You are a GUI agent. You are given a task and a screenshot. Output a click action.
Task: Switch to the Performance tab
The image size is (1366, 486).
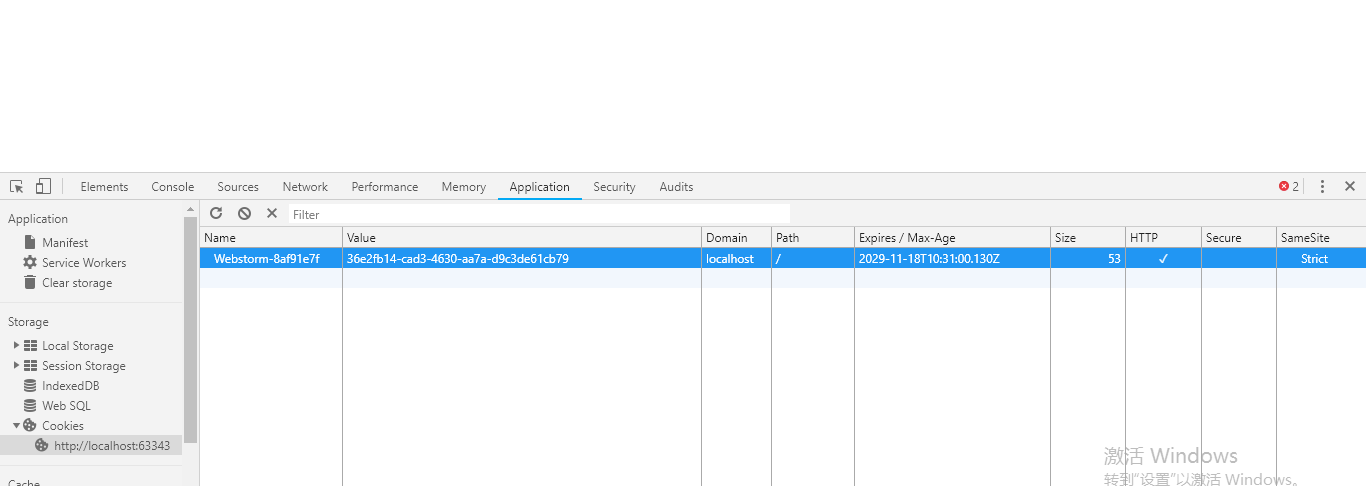(x=385, y=187)
